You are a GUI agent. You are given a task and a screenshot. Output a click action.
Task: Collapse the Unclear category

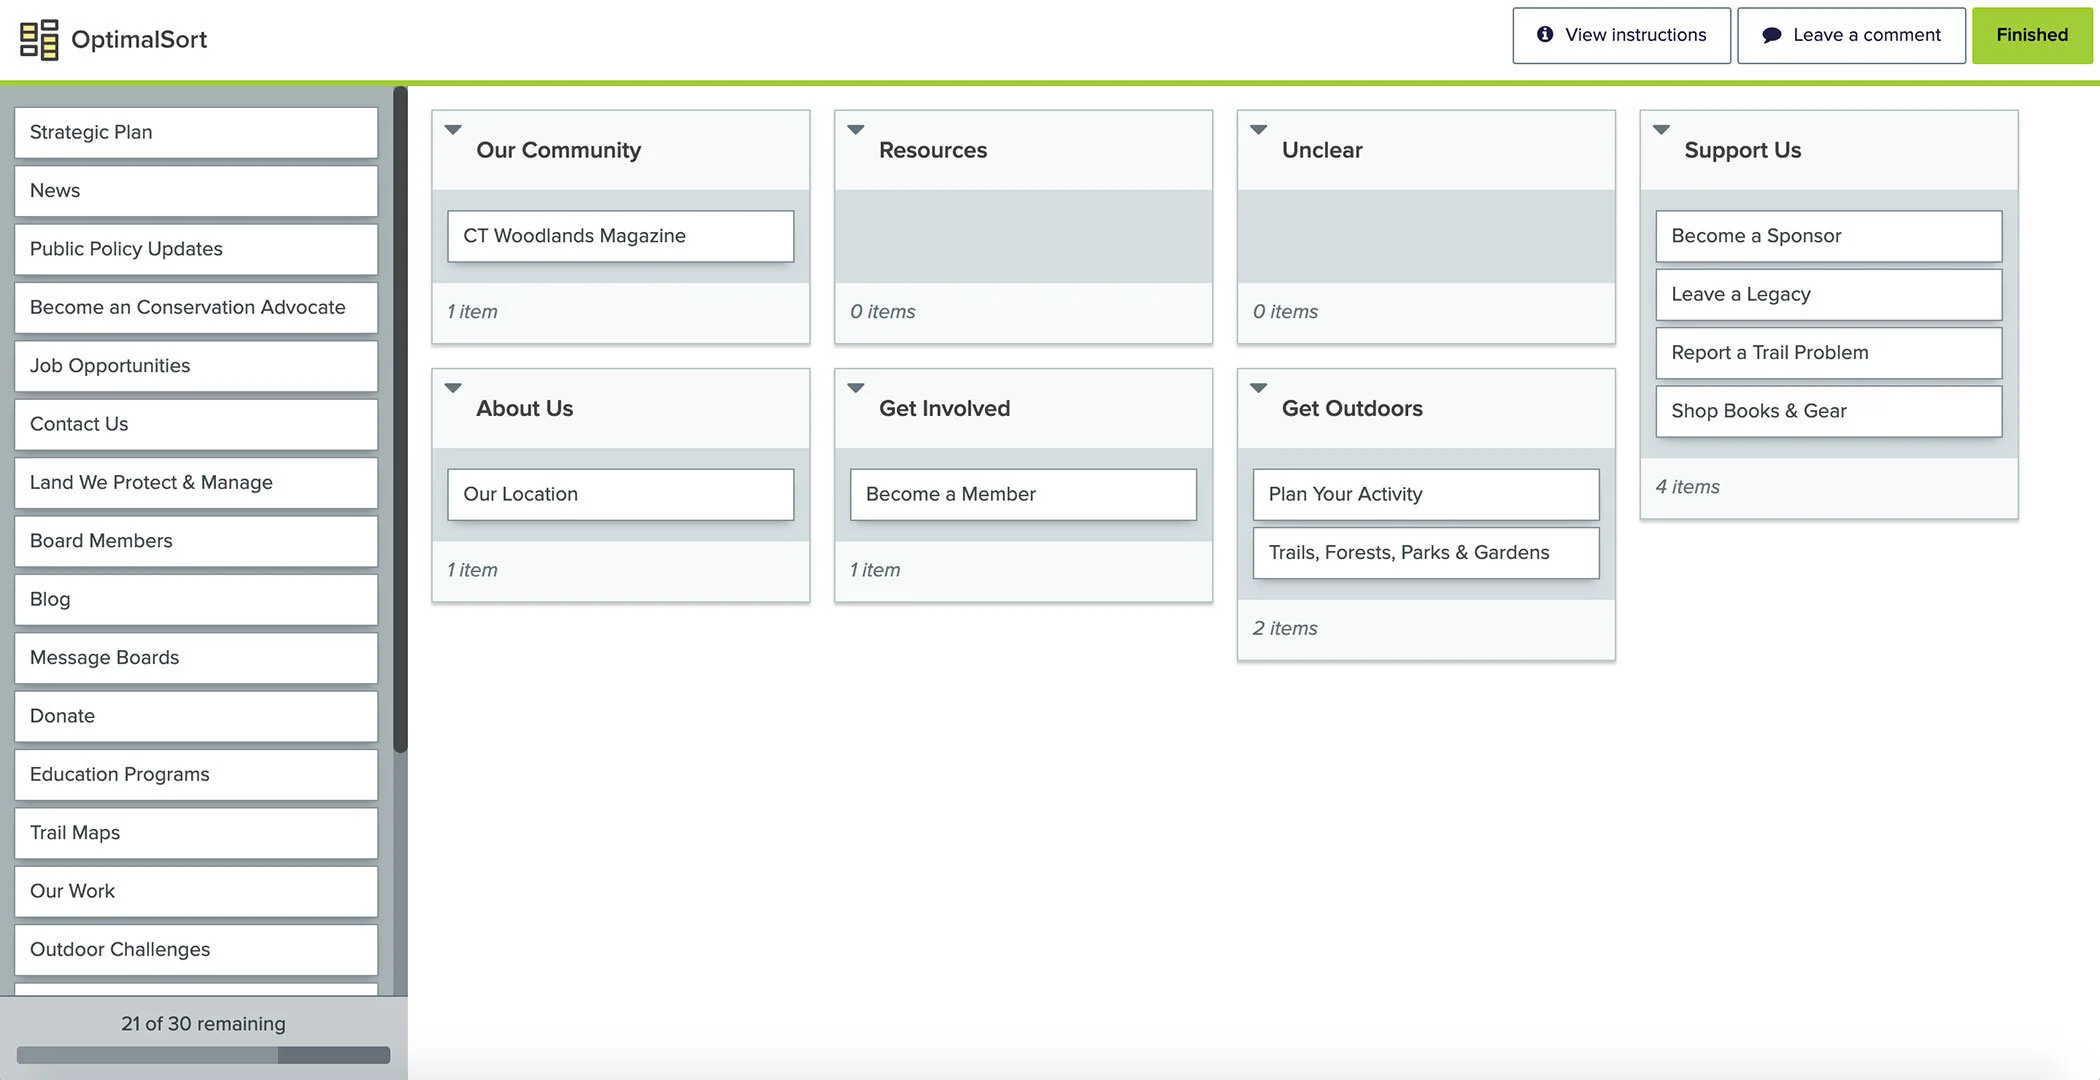coord(1259,130)
